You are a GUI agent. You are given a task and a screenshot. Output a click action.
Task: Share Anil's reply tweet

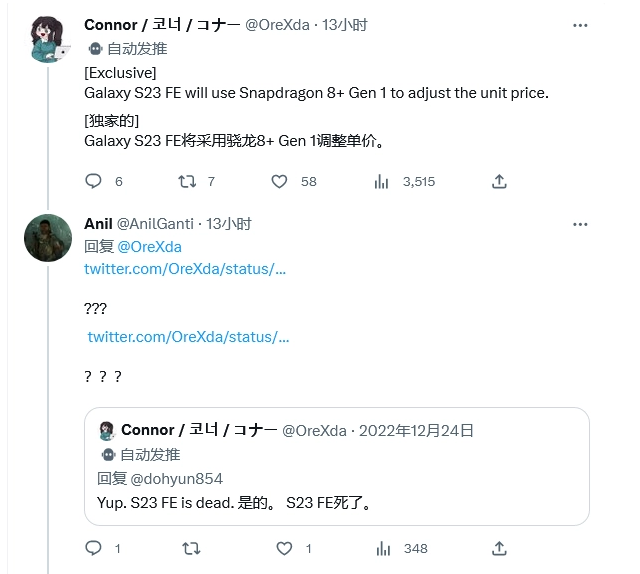499,548
